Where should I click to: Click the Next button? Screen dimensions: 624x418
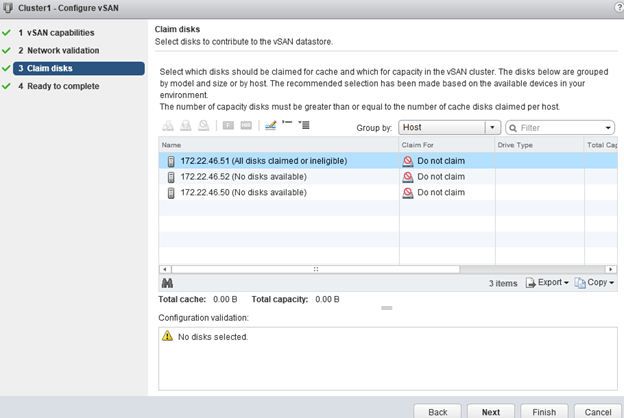pos(490,411)
